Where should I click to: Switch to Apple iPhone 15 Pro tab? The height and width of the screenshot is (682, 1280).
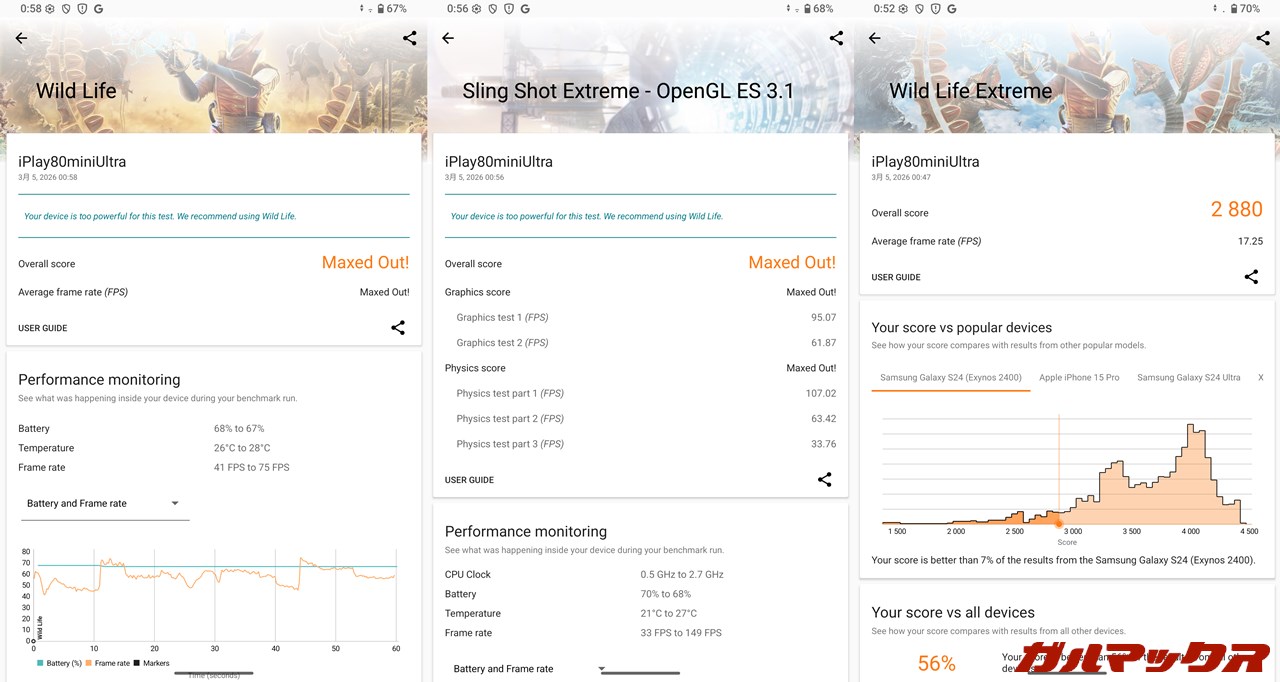click(1079, 378)
